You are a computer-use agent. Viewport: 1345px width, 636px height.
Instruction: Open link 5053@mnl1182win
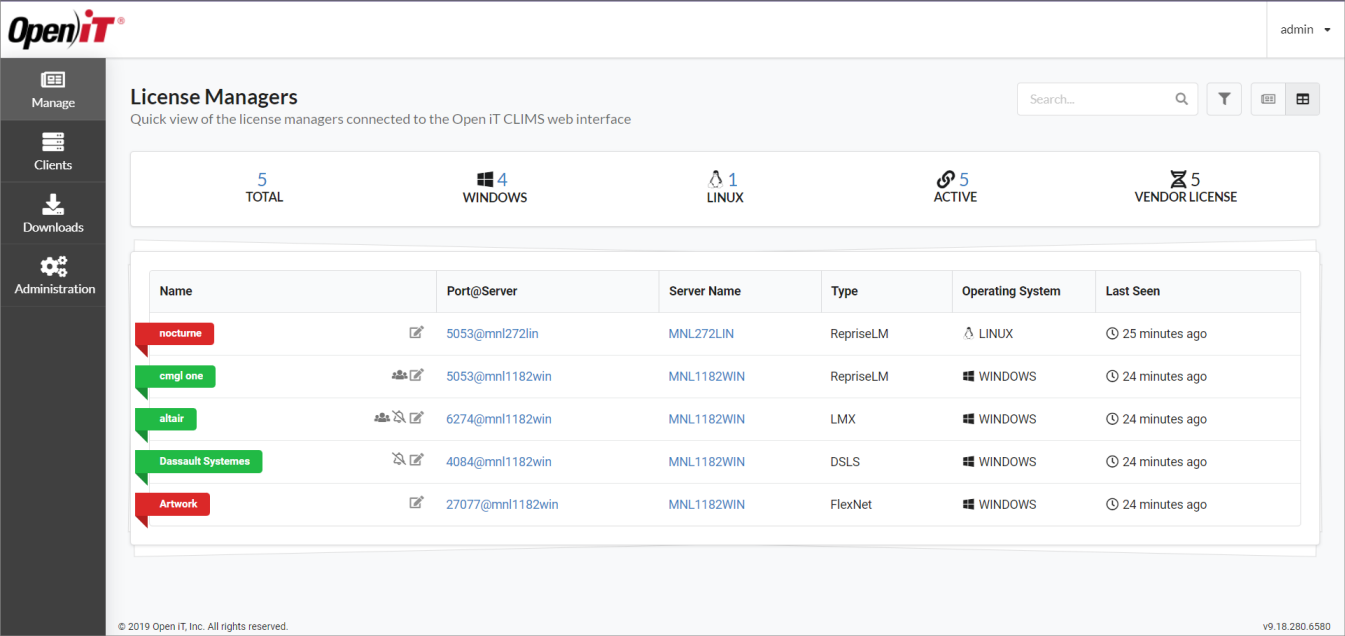pos(499,377)
